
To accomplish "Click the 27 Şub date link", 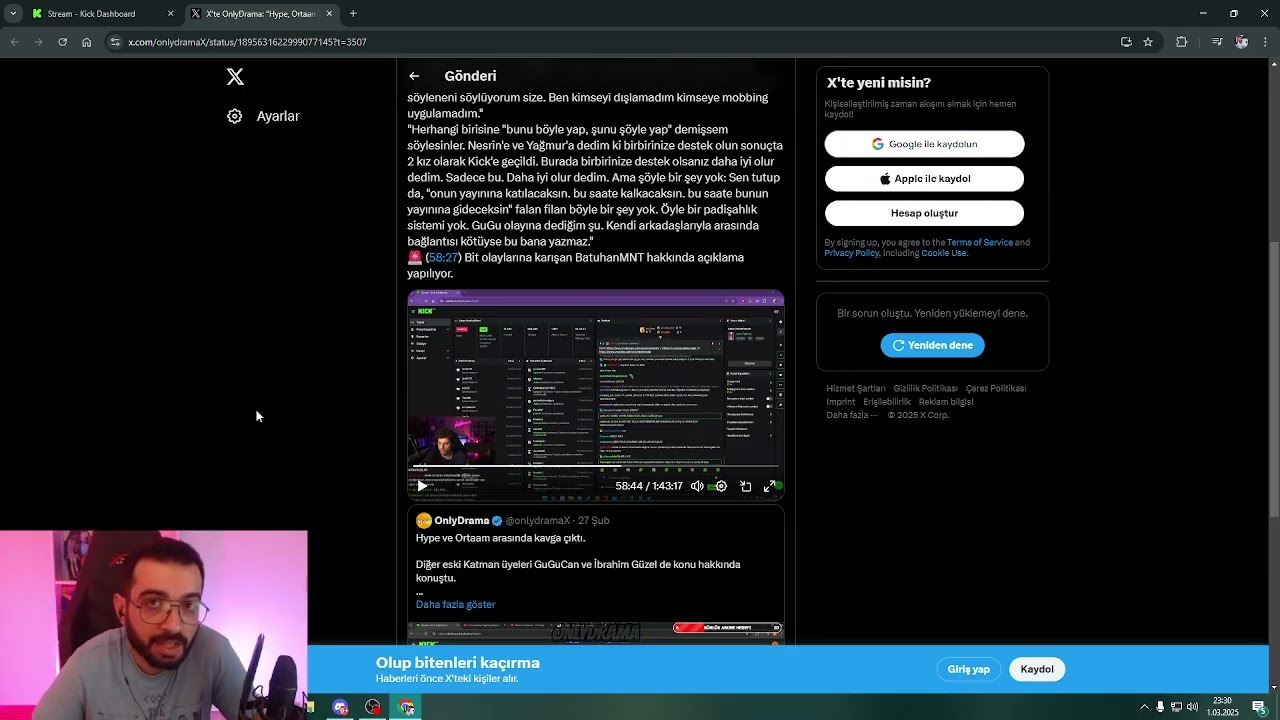I will tap(593, 521).
